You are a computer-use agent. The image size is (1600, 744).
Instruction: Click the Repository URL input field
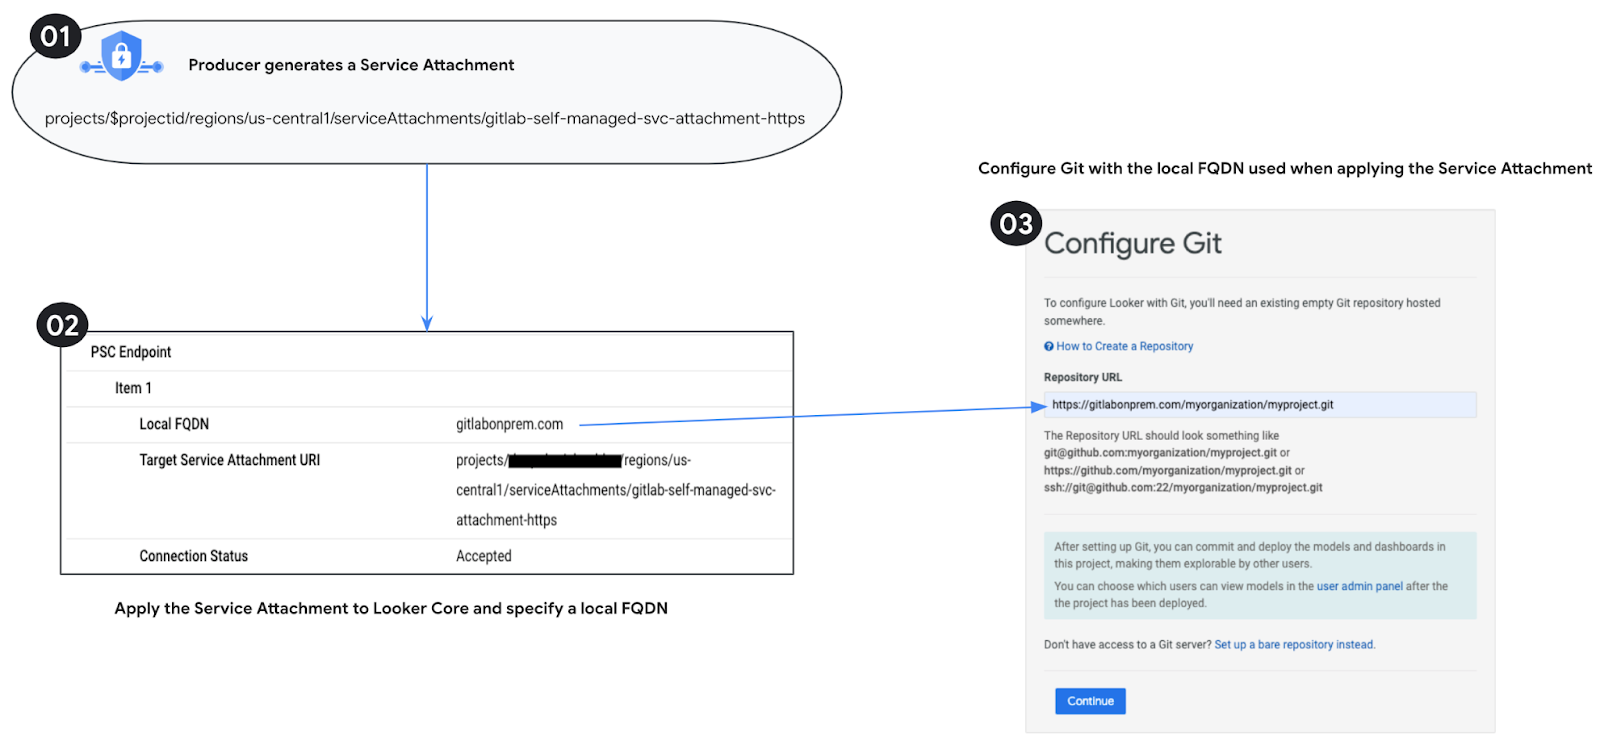(1259, 405)
